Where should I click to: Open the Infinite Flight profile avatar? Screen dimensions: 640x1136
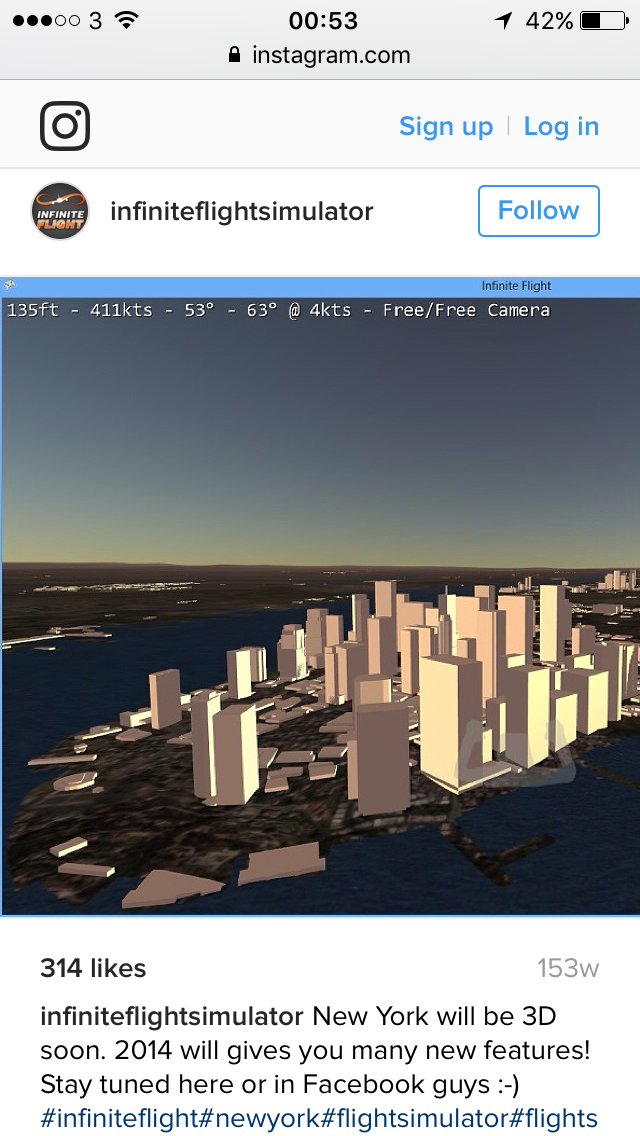(x=60, y=211)
